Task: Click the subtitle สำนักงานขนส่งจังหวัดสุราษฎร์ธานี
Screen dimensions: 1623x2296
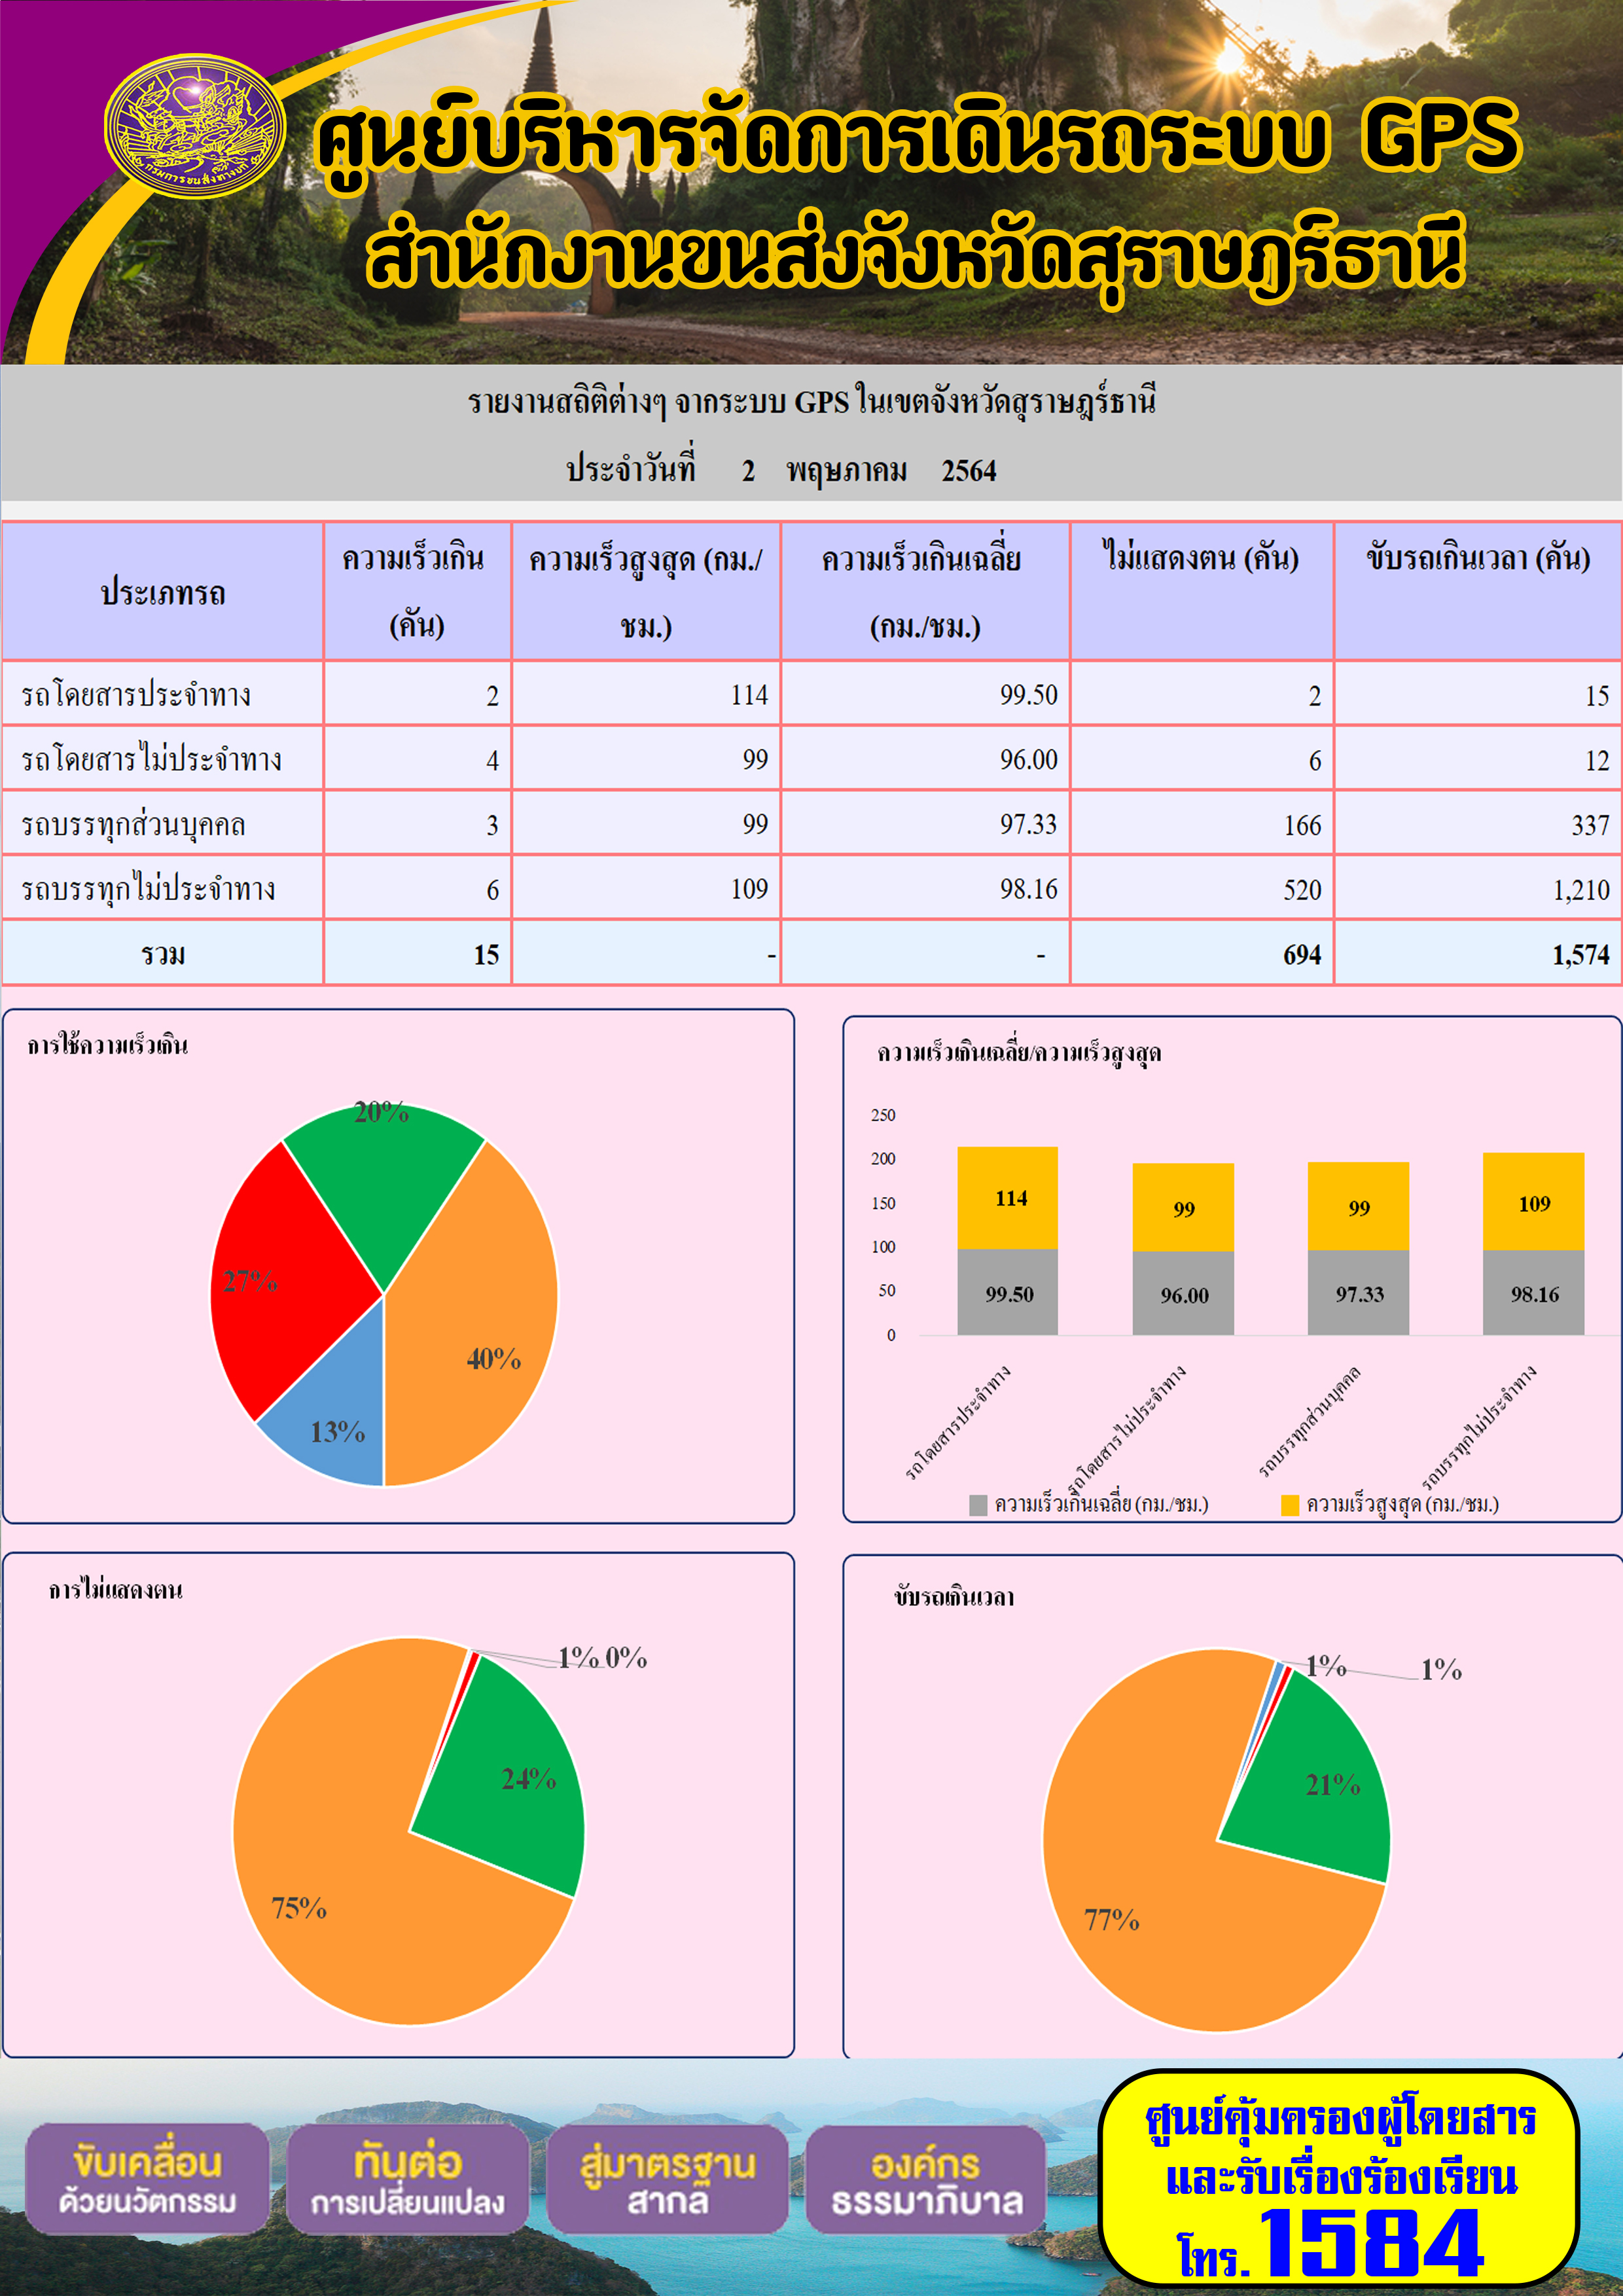Action: (915, 258)
